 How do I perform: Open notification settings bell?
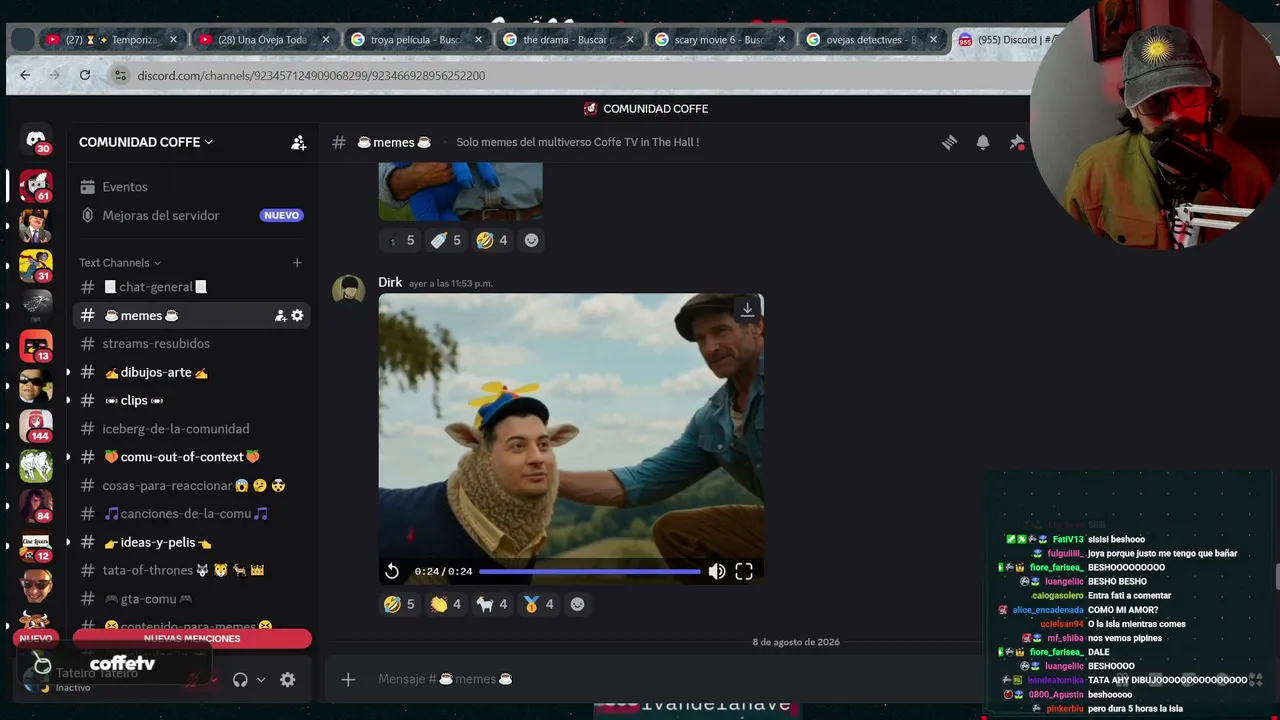point(983,142)
